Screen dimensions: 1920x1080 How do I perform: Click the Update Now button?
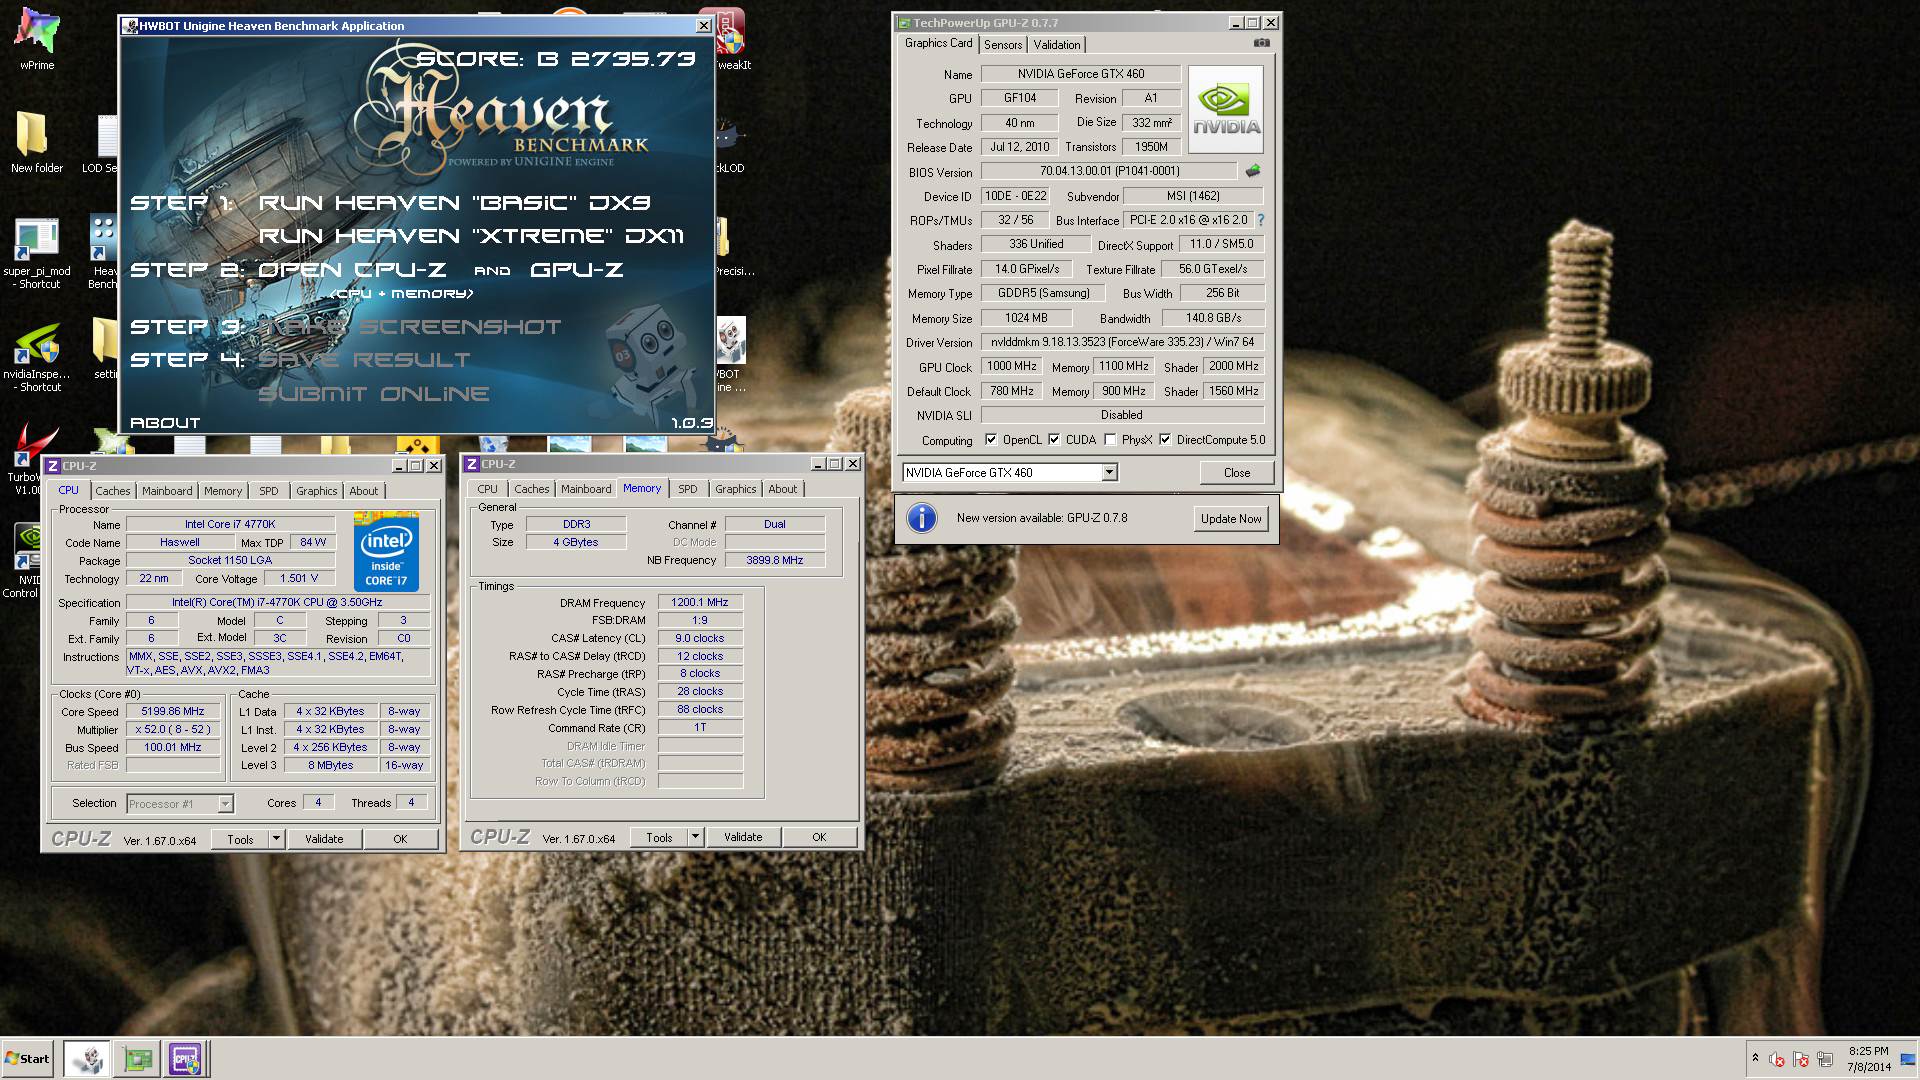(x=1231, y=519)
